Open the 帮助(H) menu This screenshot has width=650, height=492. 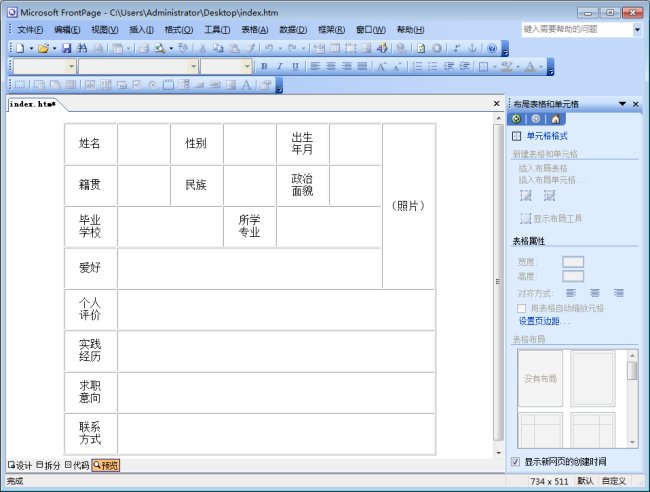[410, 30]
